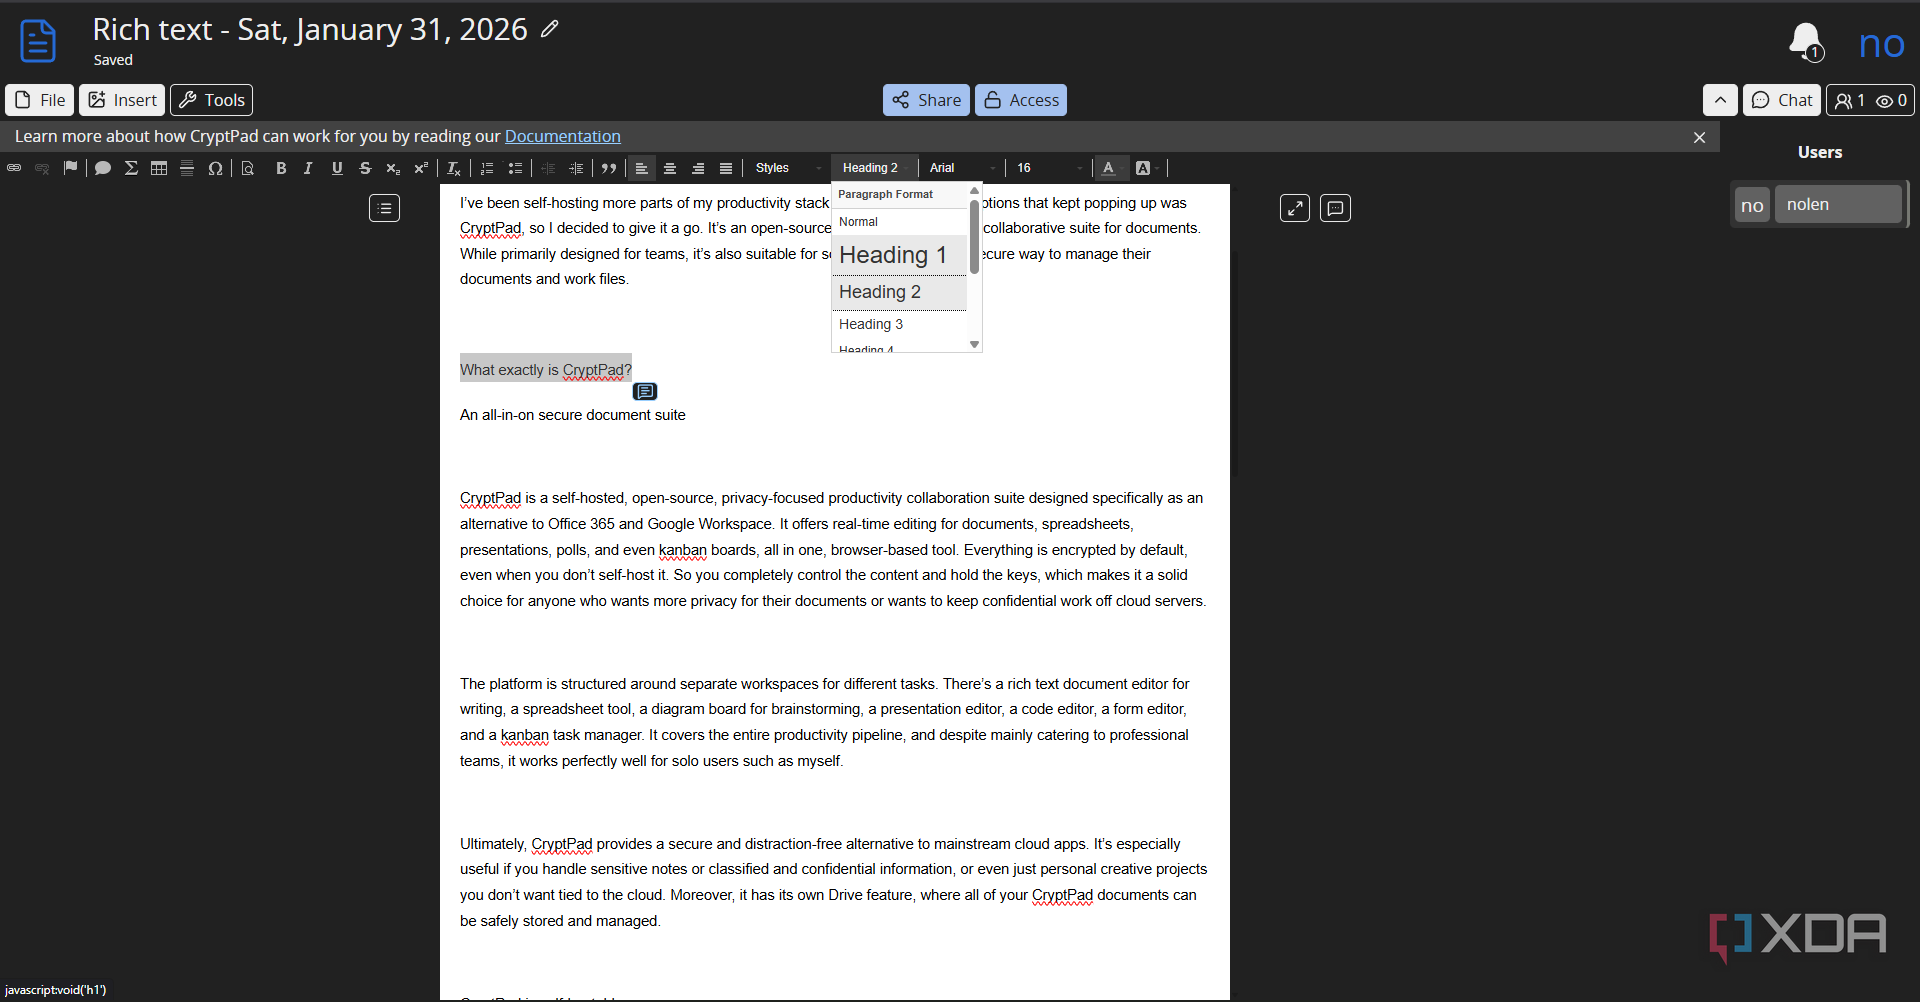This screenshot has width=1920, height=1002.
Task: Insert a horizontal line
Action: [187, 168]
